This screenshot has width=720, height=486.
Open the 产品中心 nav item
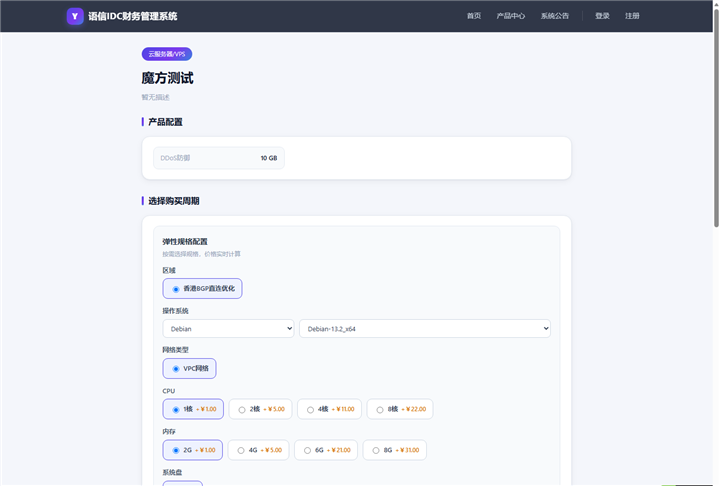[511, 16]
